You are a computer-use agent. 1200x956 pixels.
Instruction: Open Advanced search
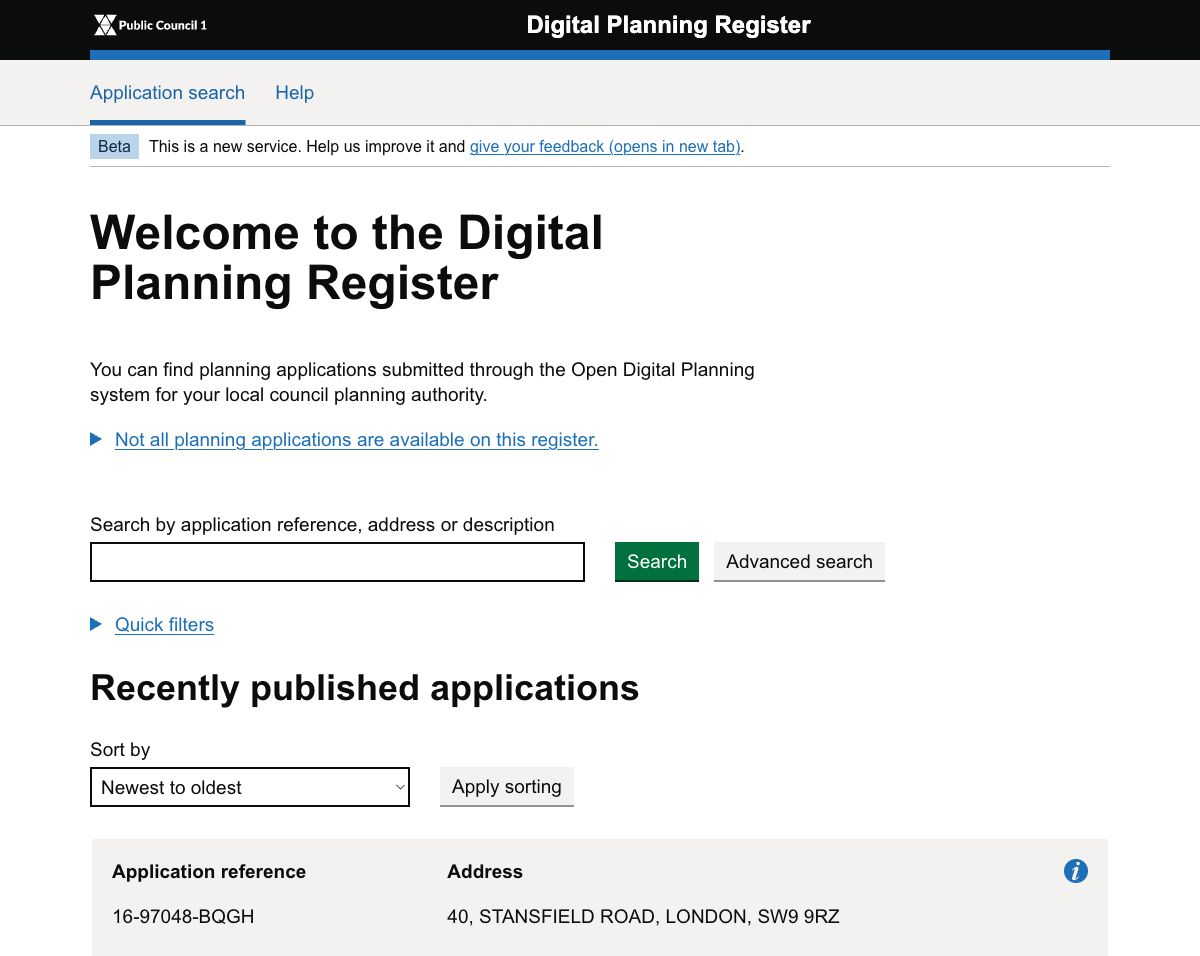[799, 561]
